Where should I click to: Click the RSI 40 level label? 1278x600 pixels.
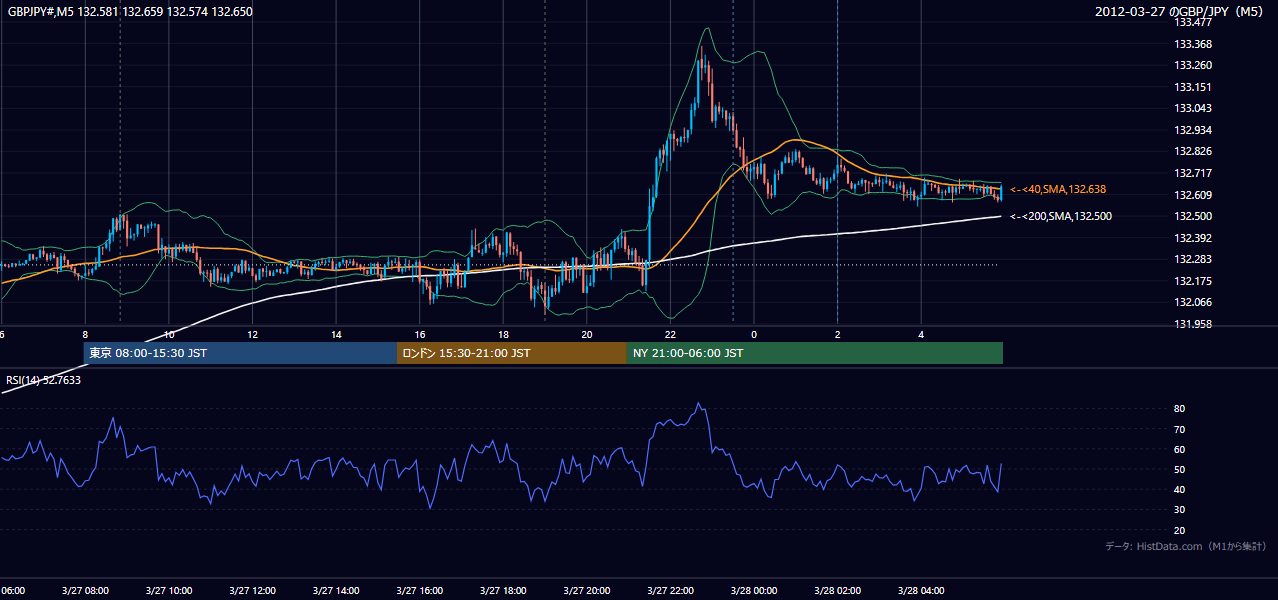click(x=1180, y=489)
